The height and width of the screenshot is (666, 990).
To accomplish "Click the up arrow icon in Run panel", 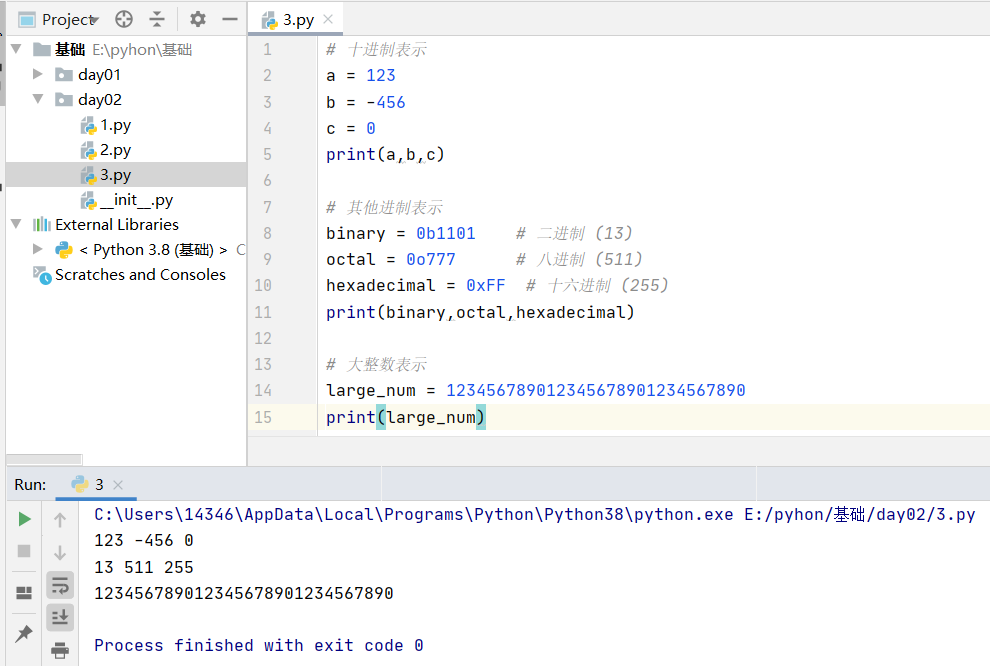I will 59,519.
